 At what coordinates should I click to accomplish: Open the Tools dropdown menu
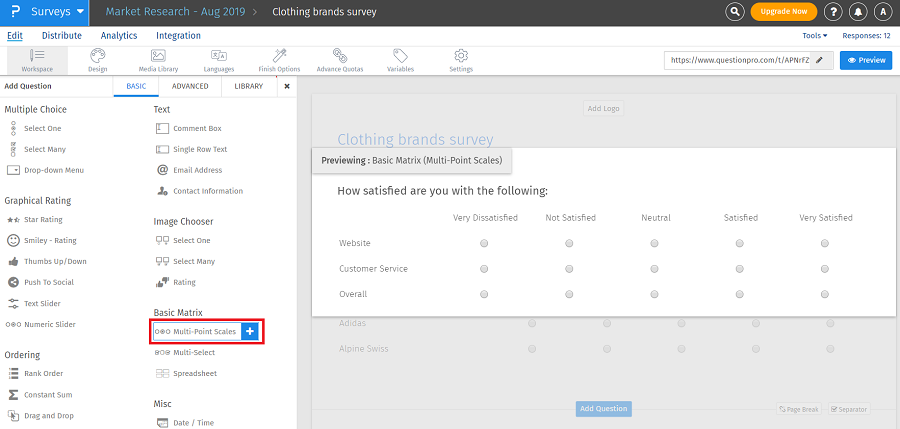[814, 36]
